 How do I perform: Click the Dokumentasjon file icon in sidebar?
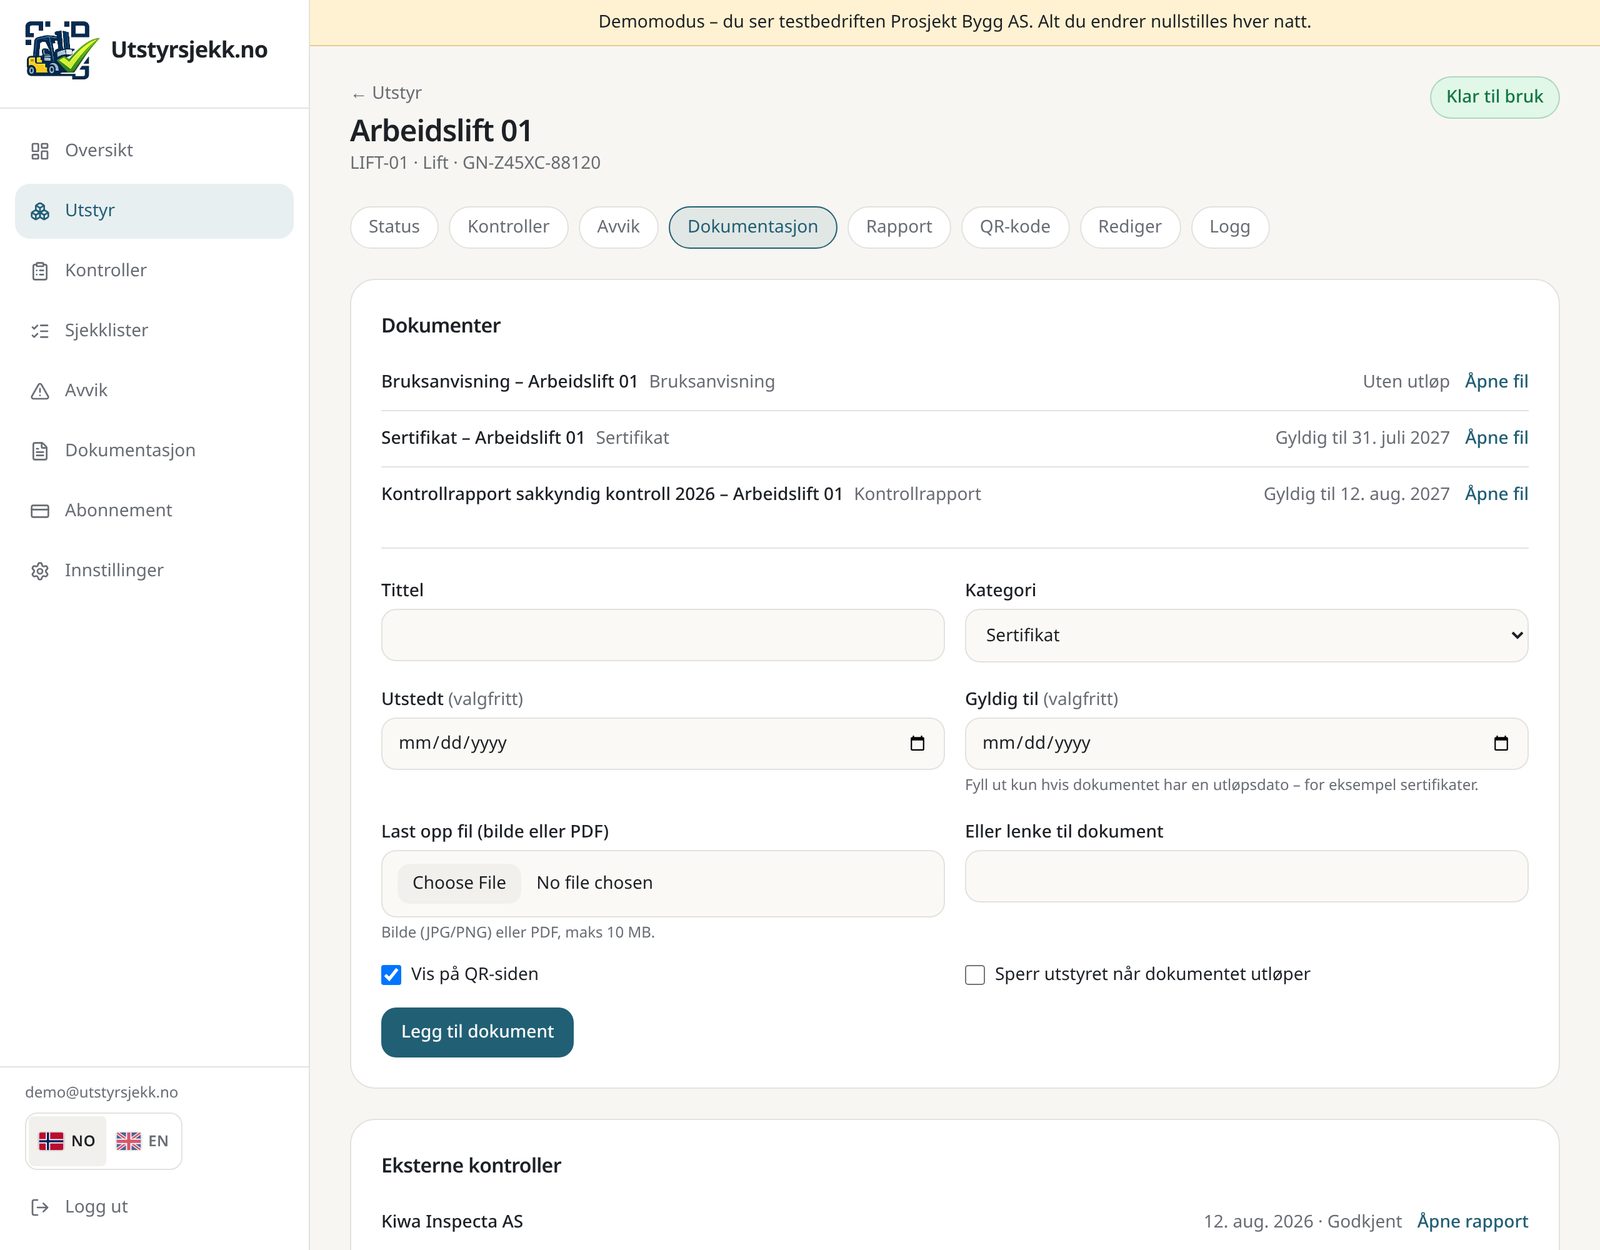tap(40, 451)
